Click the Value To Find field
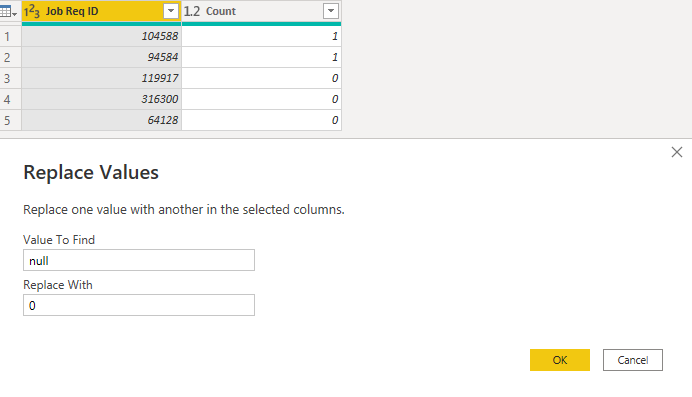Screen dimensions: 692x397 pos(139,260)
